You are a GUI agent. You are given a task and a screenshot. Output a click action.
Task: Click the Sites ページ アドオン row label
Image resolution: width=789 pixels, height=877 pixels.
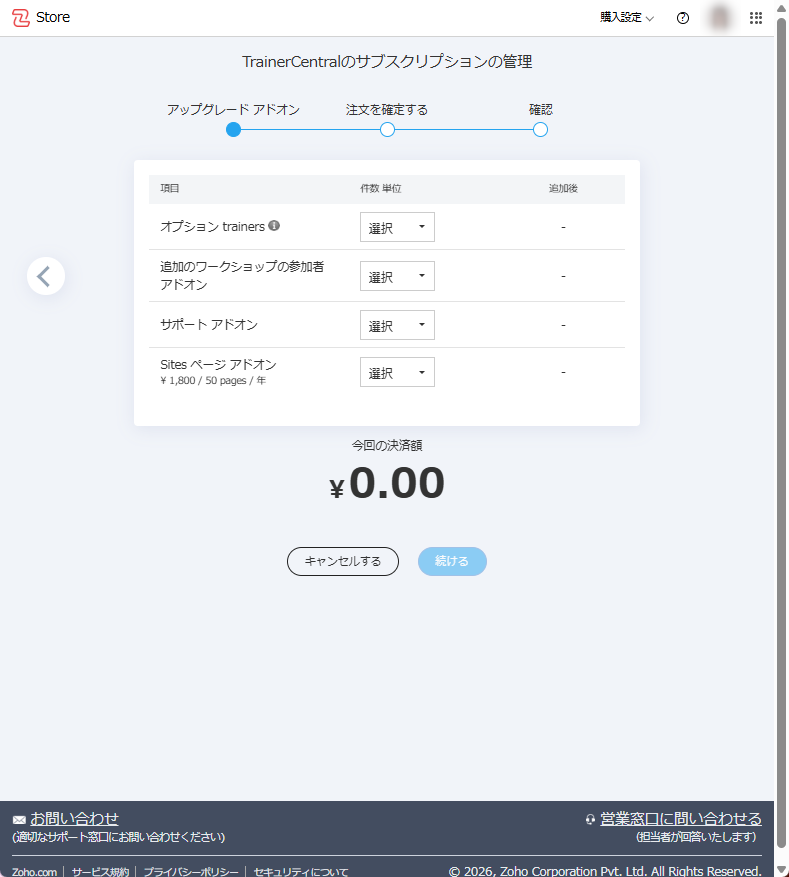tap(218, 365)
